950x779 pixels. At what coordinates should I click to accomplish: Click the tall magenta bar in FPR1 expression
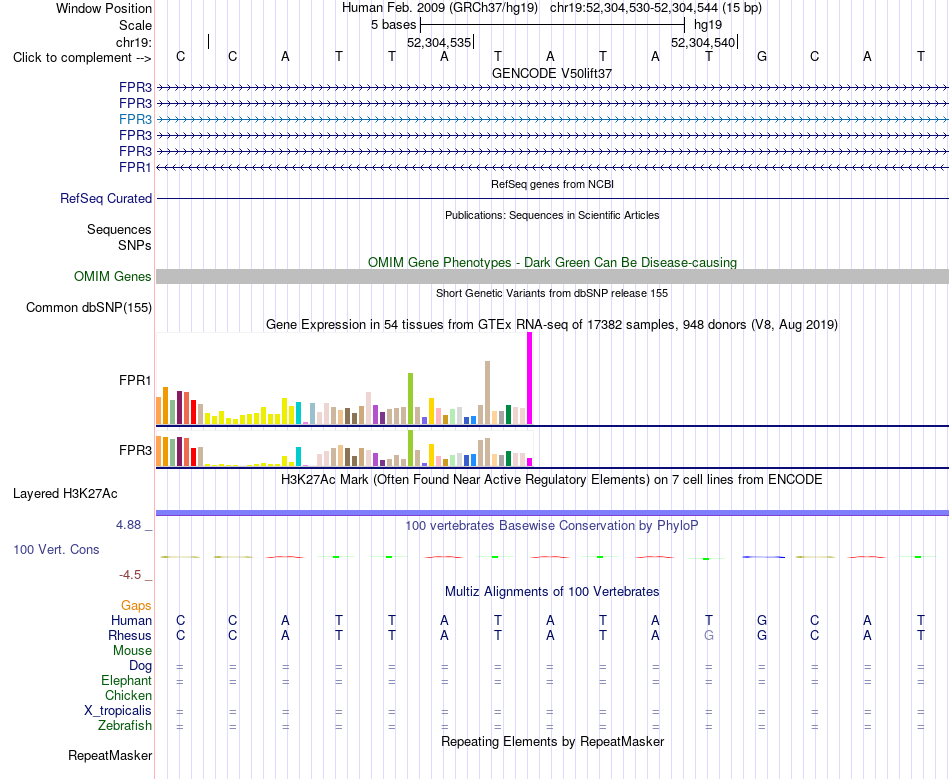point(530,379)
